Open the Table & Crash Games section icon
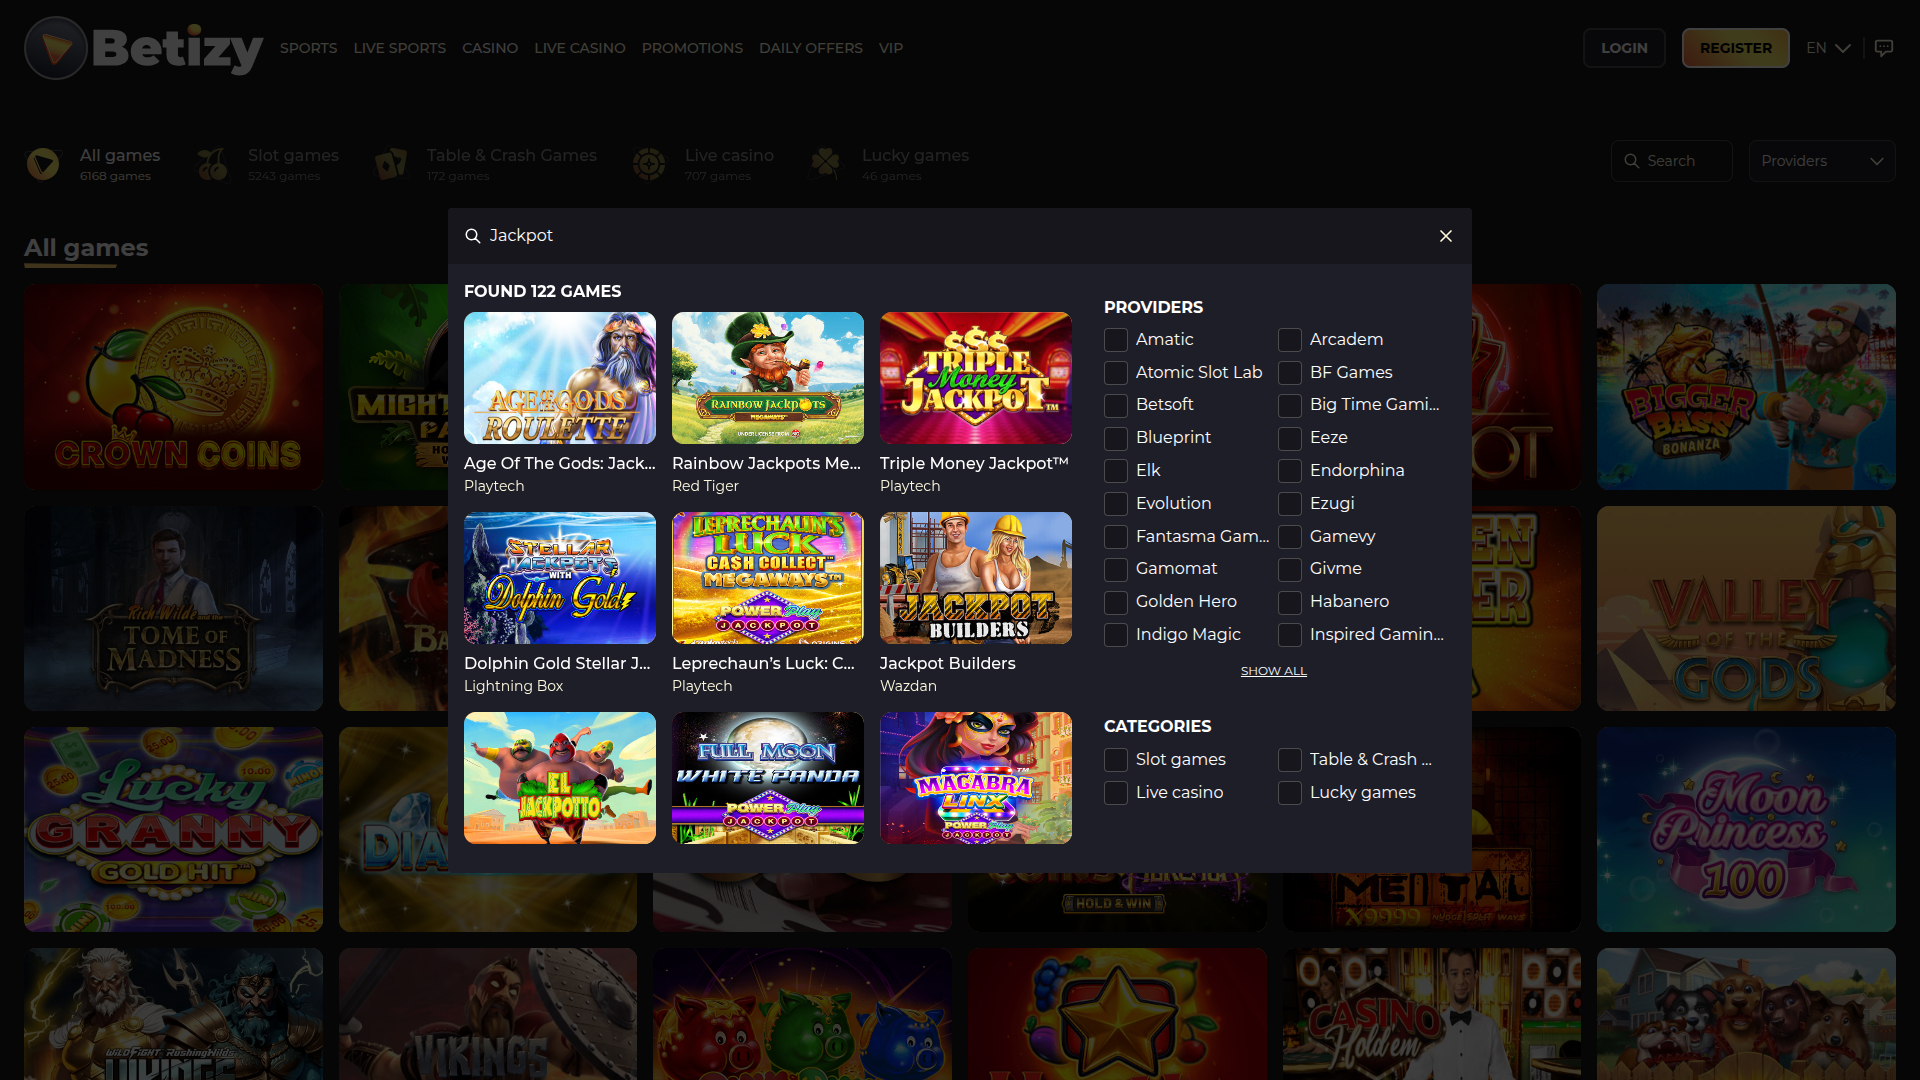 [x=390, y=163]
